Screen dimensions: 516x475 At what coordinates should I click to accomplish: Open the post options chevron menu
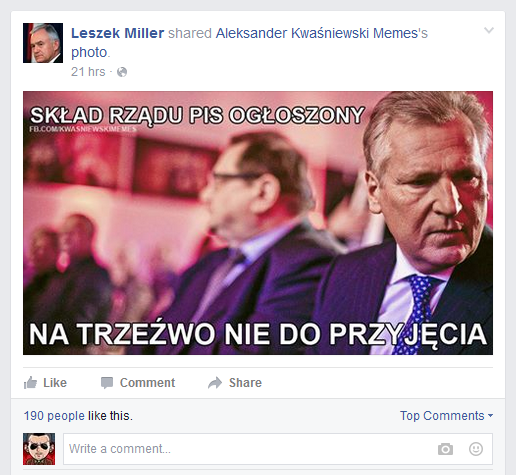coord(489,30)
